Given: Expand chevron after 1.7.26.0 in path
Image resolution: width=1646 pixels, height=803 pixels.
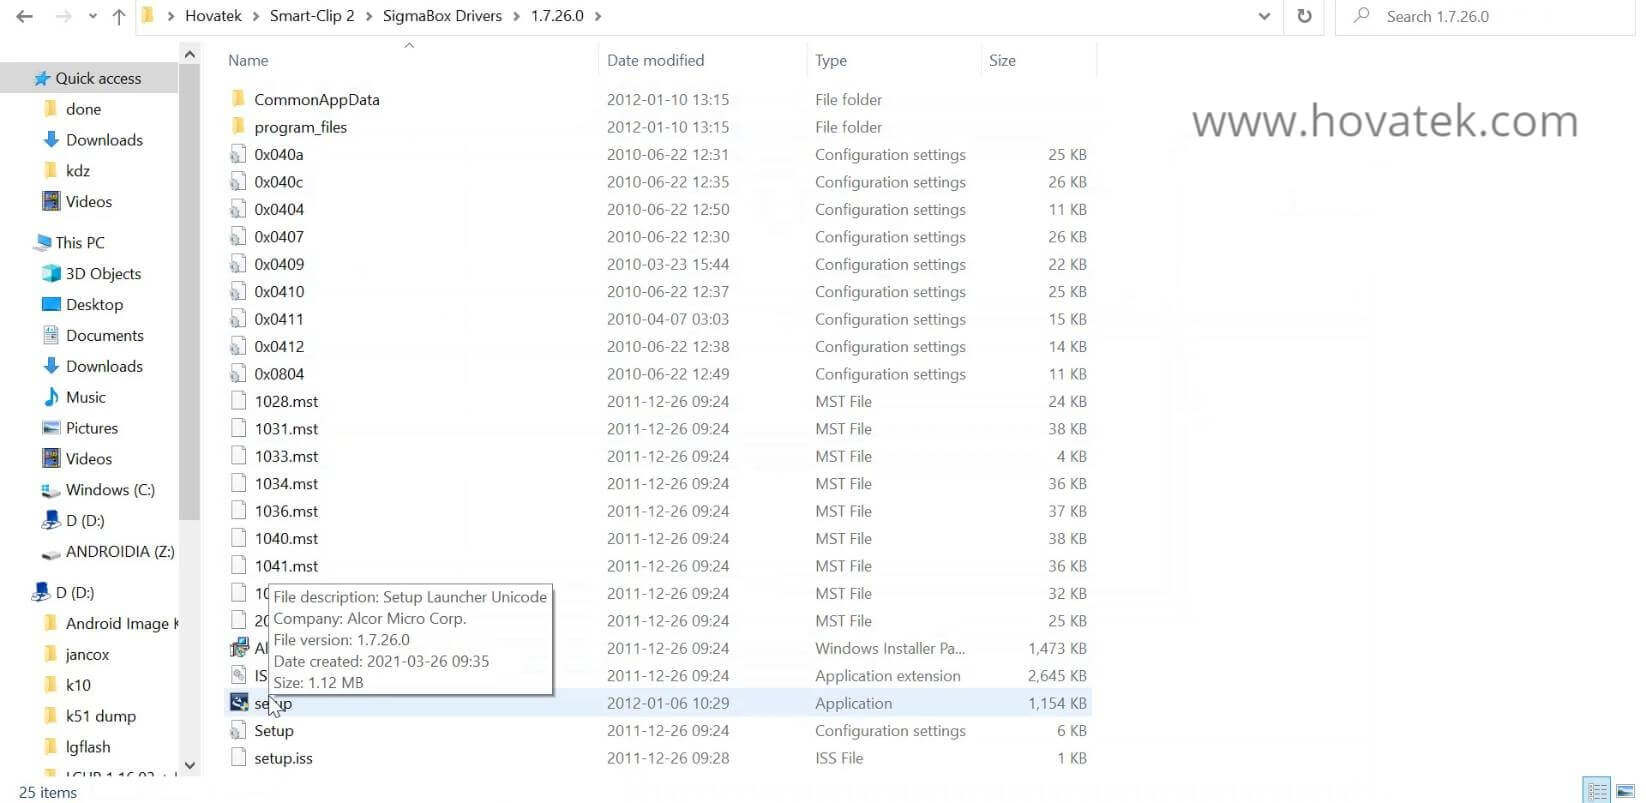Looking at the screenshot, I should tap(598, 16).
